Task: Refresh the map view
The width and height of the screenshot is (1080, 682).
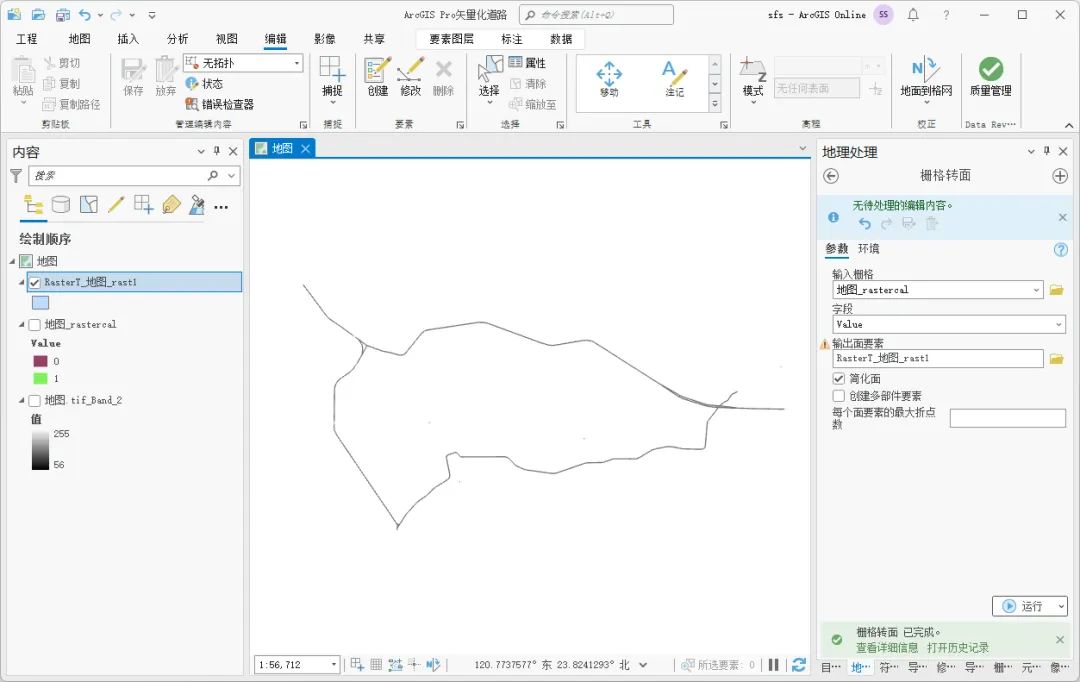Action: (x=798, y=665)
